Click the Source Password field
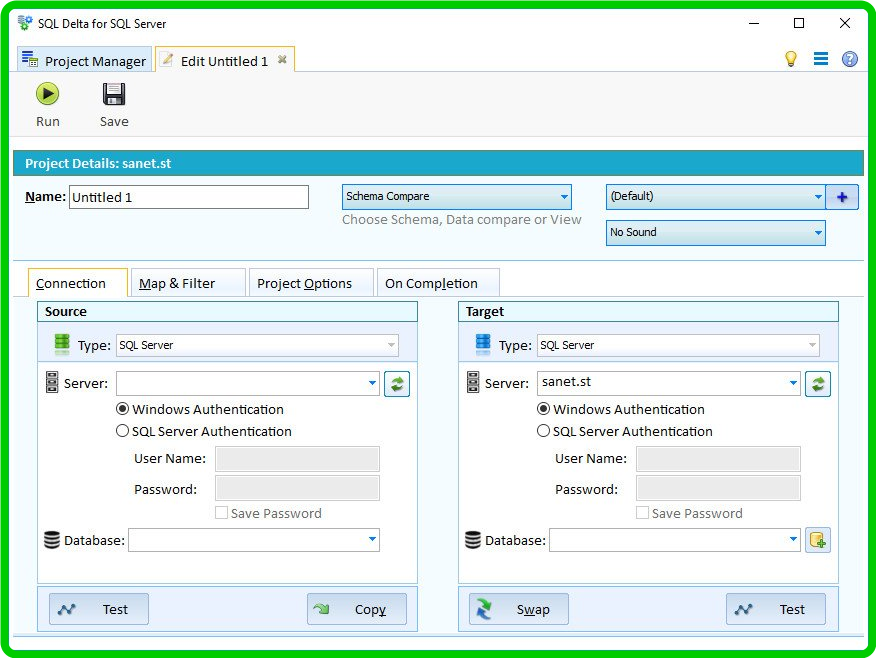 (x=297, y=488)
